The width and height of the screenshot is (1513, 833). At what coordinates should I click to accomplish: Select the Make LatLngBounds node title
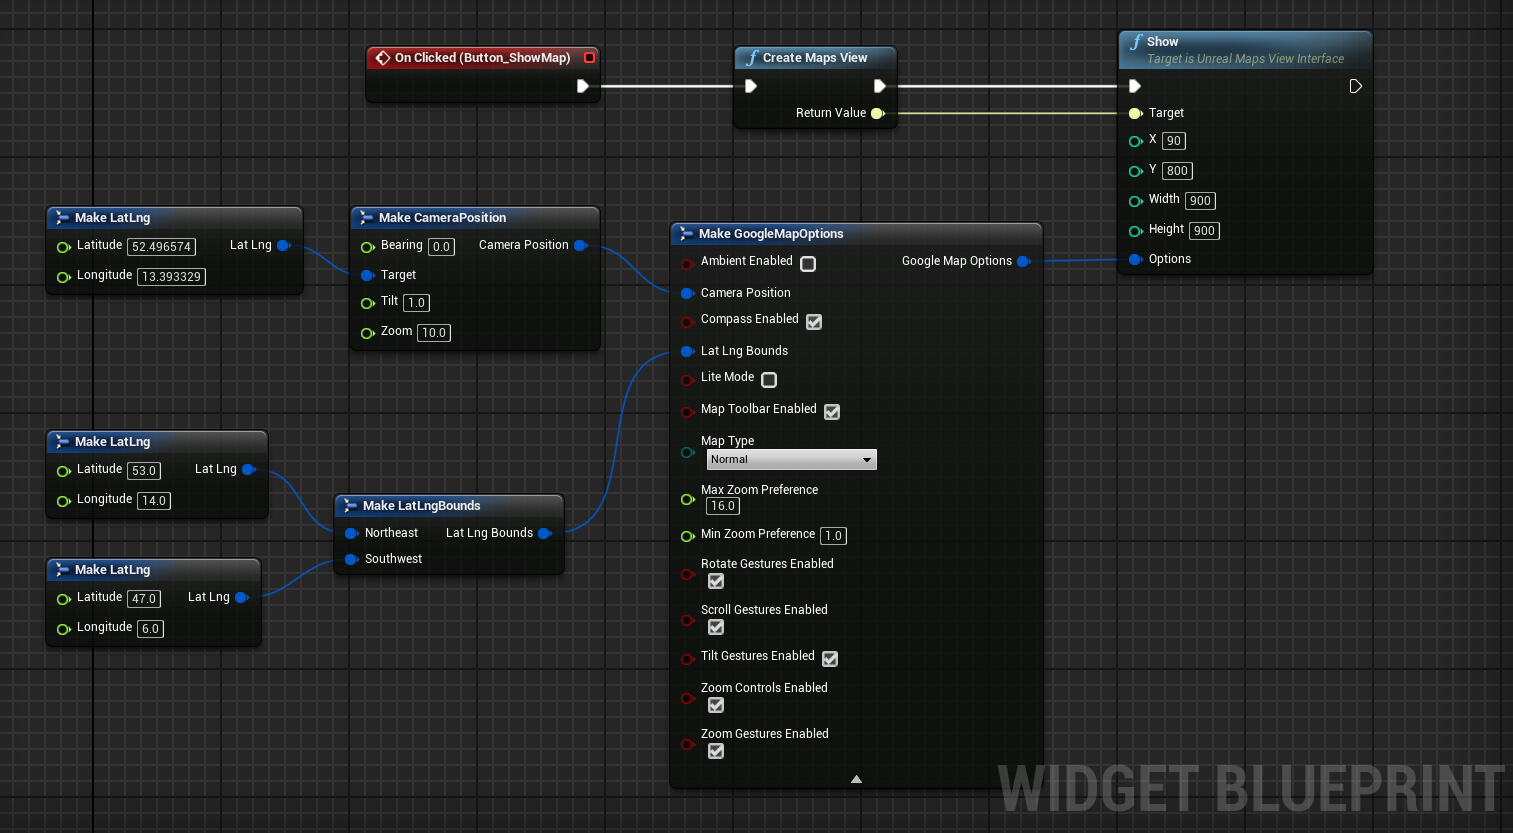point(421,505)
